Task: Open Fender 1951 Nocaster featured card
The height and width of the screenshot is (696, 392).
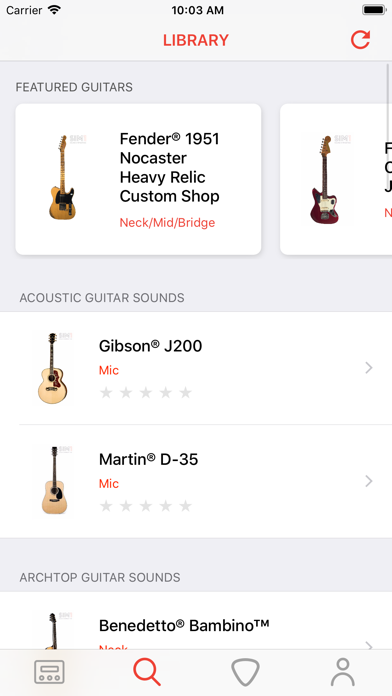Action: coord(138,179)
